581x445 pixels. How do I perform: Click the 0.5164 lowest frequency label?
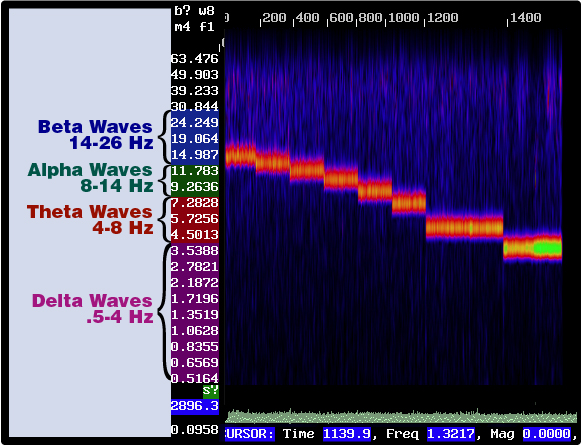click(x=195, y=378)
